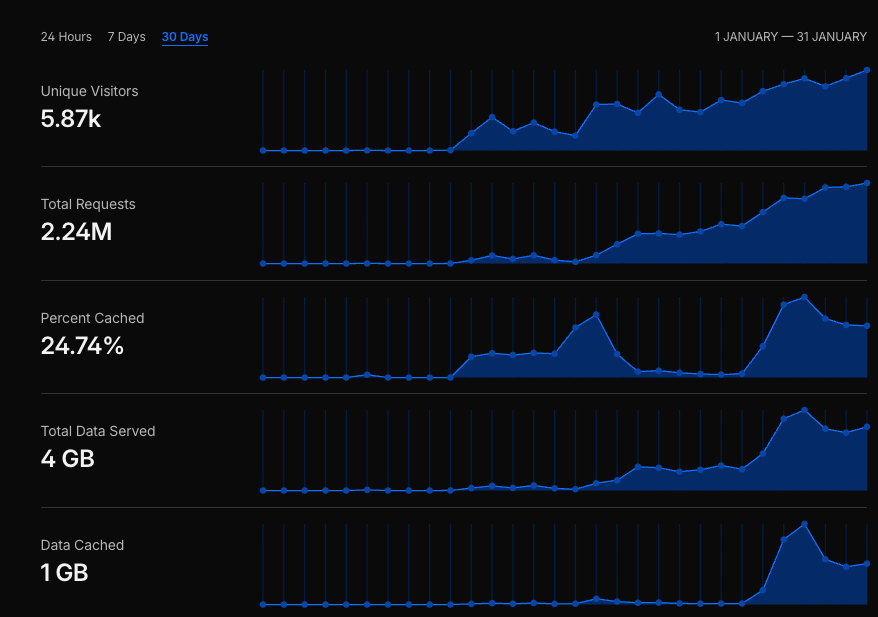Click the 5.87k unique visitors value
878x617 pixels.
click(71, 119)
